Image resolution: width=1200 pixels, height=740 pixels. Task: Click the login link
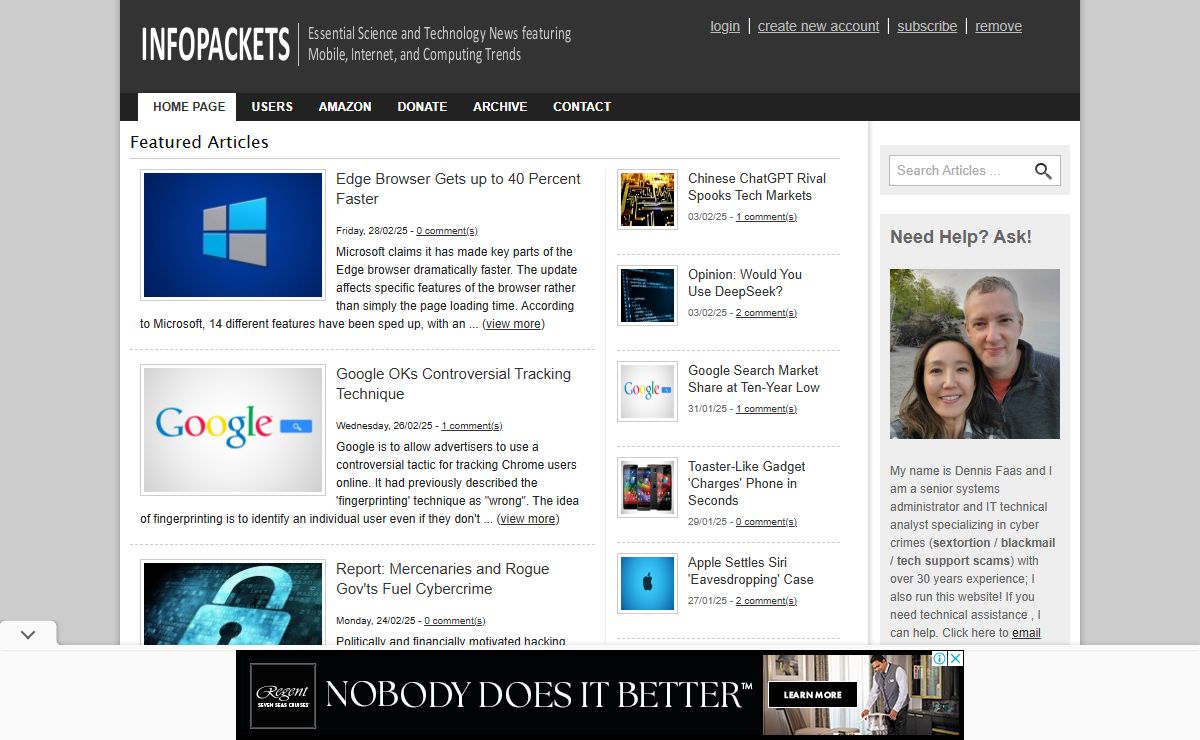[725, 26]
